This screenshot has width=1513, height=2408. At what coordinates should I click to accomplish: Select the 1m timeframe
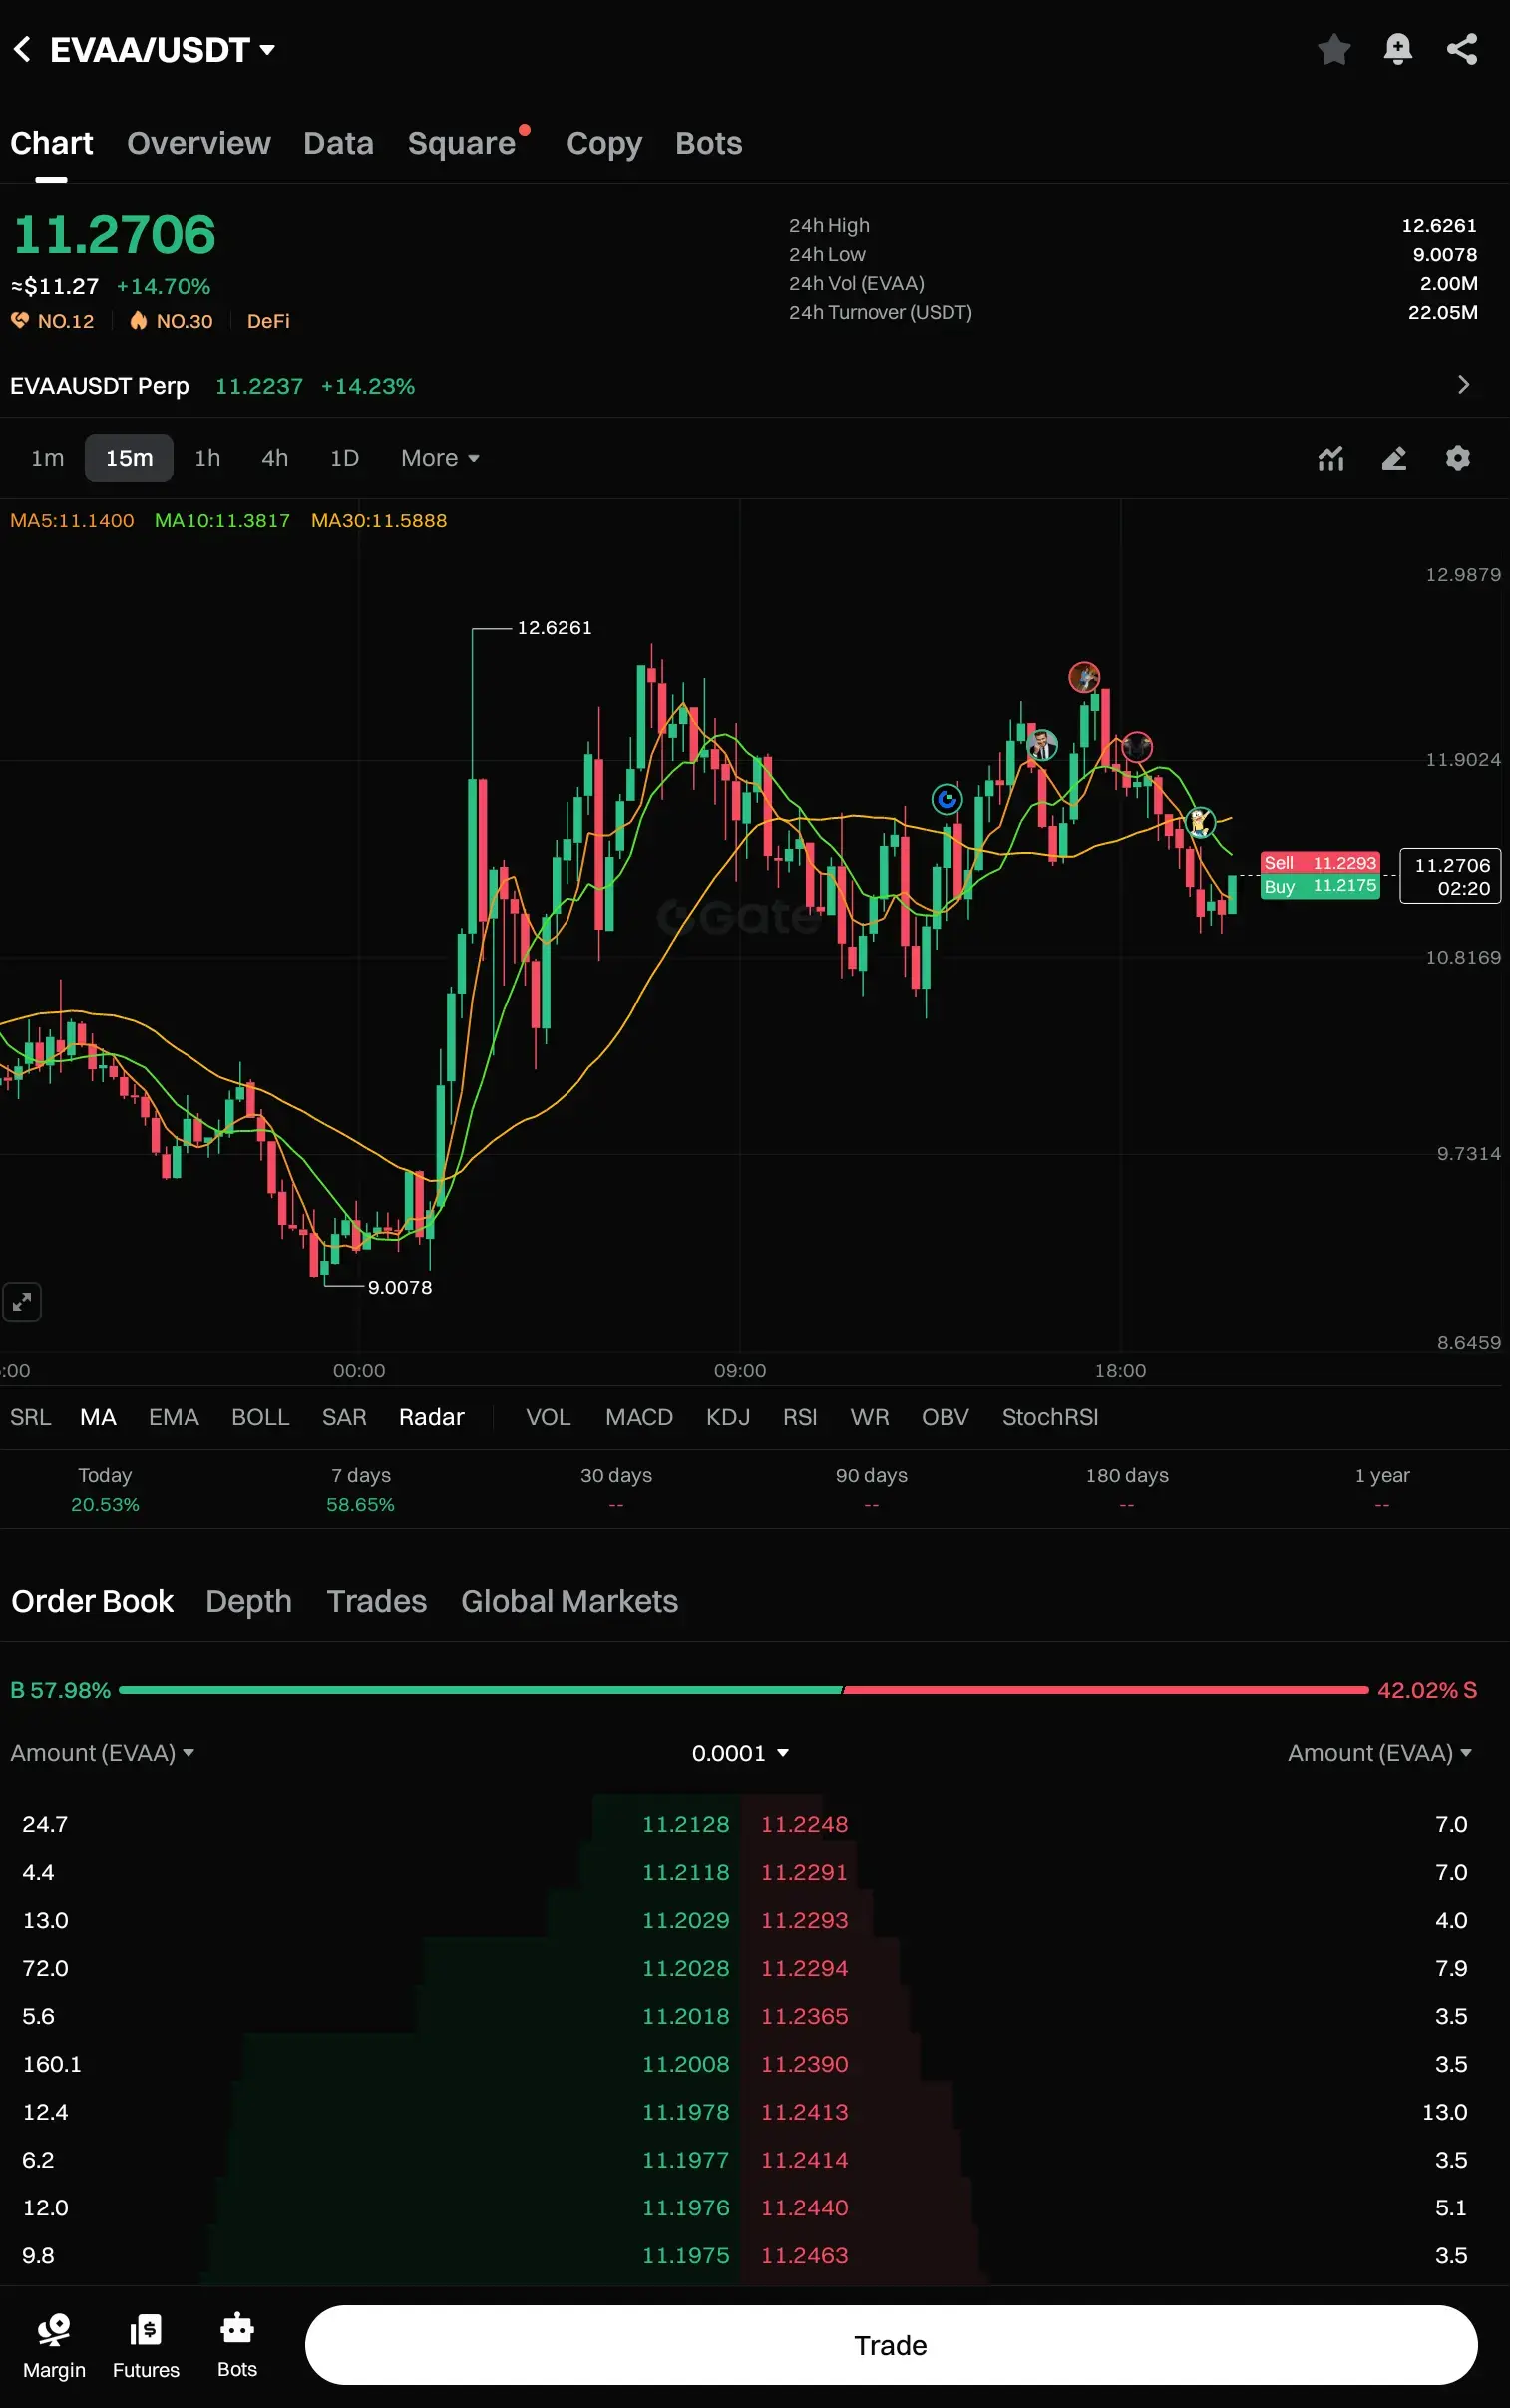47,458
